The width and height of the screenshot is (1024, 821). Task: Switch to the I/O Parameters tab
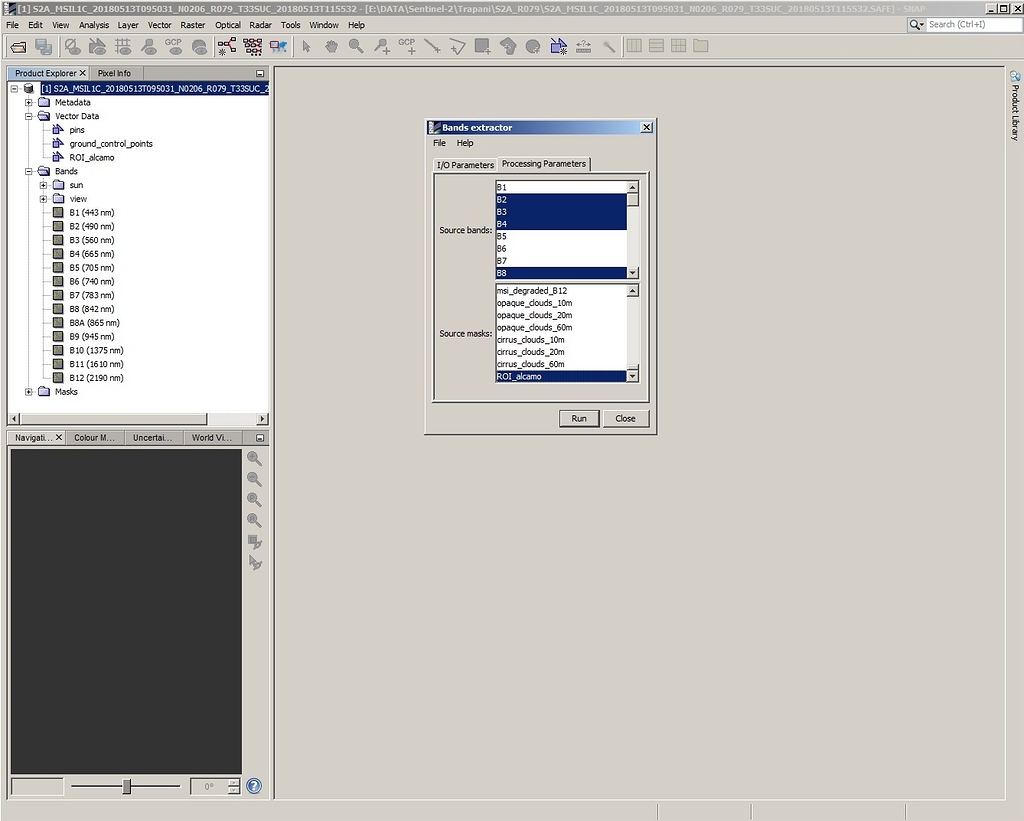(x=464, y=165)
